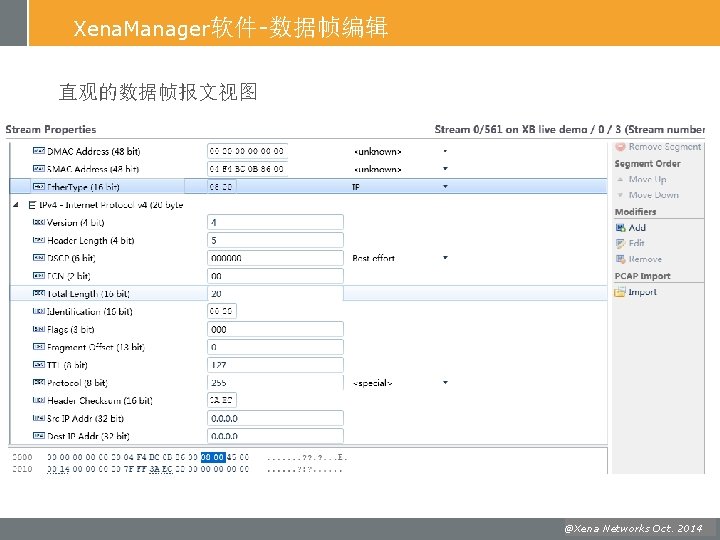Click the ECN field icon
720x540 pixels.
[39, 276]
